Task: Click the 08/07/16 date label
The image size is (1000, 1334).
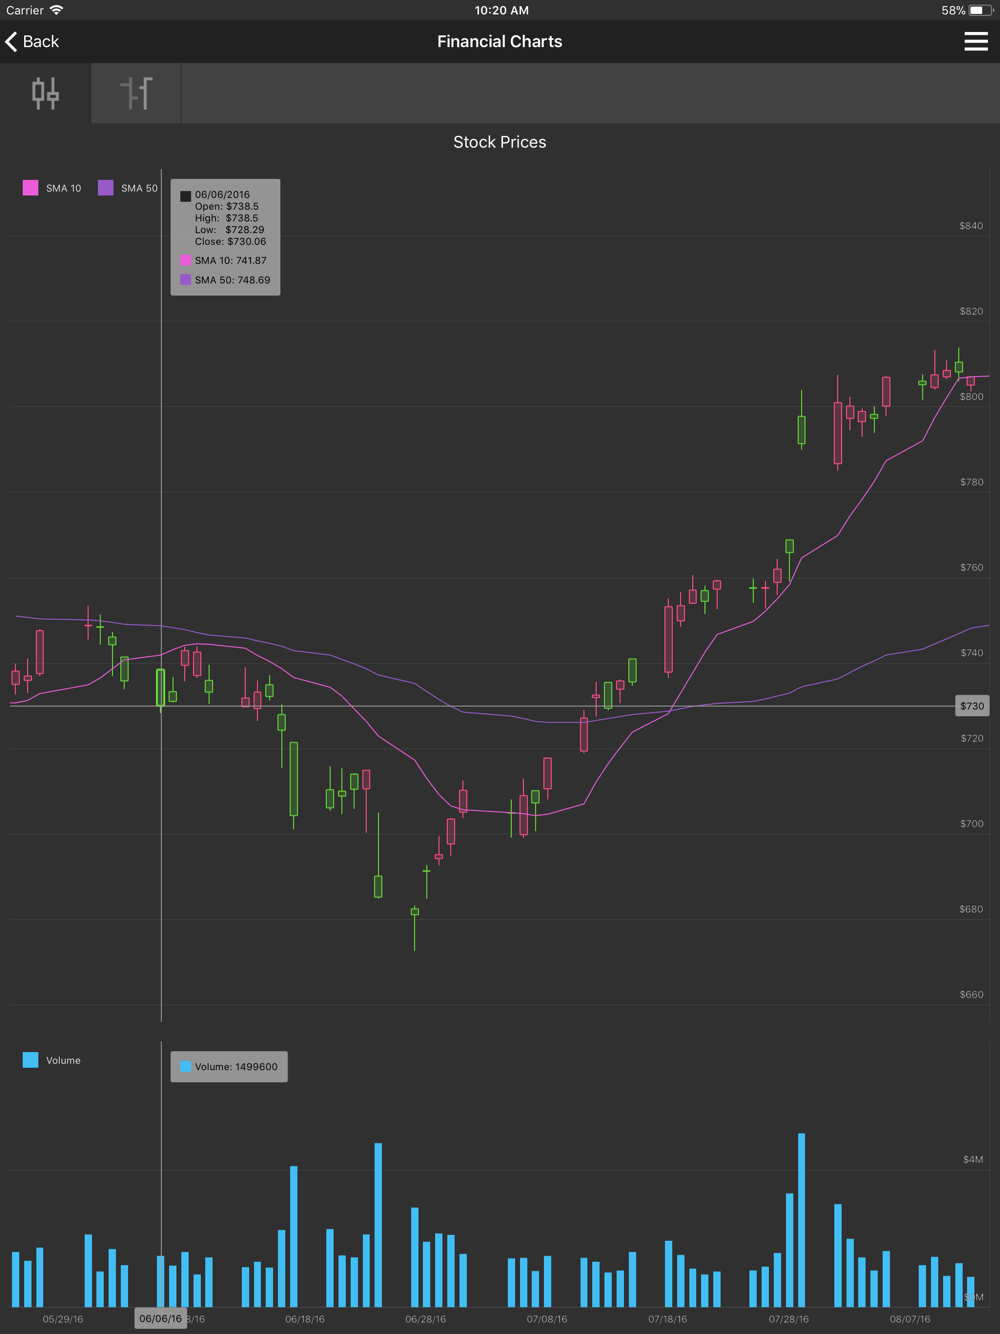Action: click(x=910, y=1319)
